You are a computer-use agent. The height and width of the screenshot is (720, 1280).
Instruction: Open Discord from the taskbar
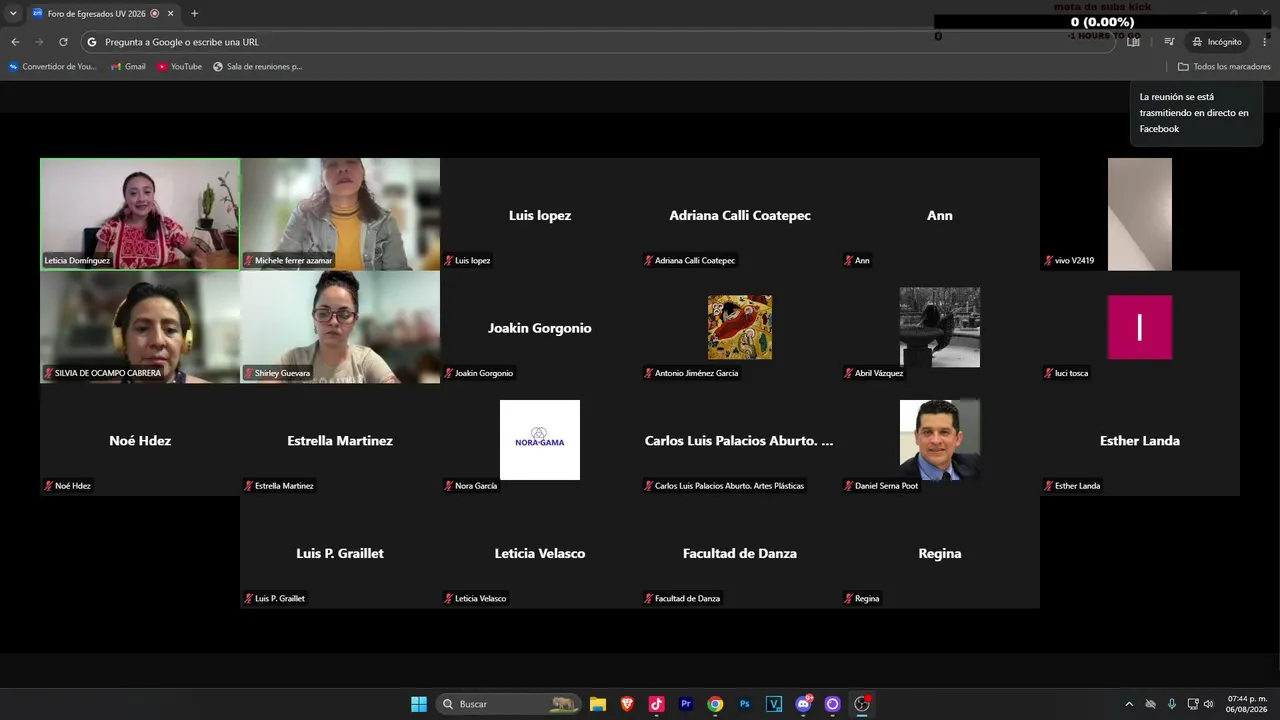click(x=803, y=704)
